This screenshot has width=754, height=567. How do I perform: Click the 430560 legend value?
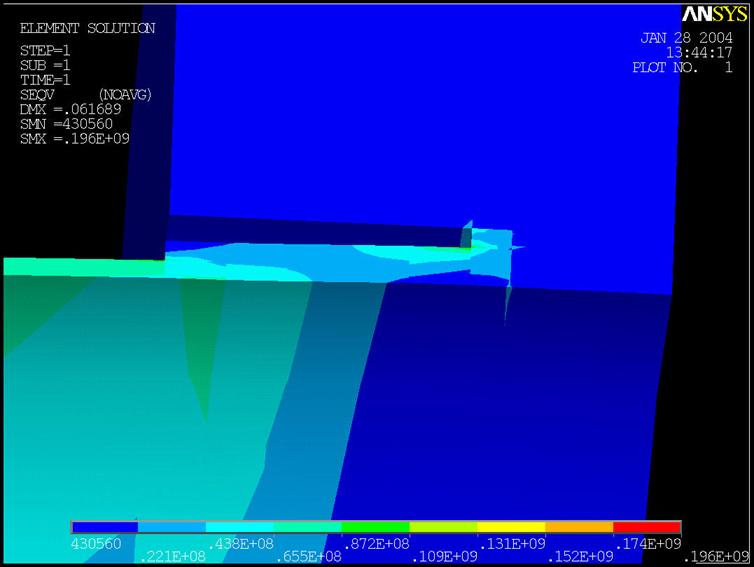click(96, 544)
